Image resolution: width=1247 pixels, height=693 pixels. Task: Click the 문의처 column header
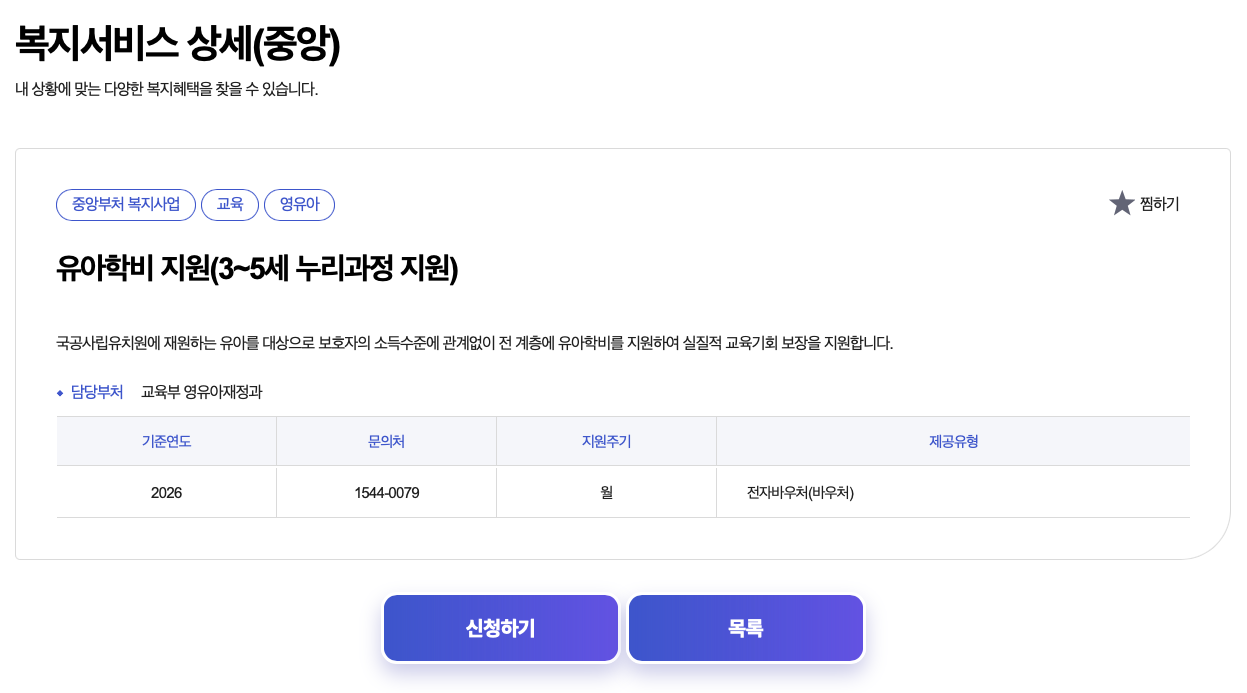pos(386,440)
